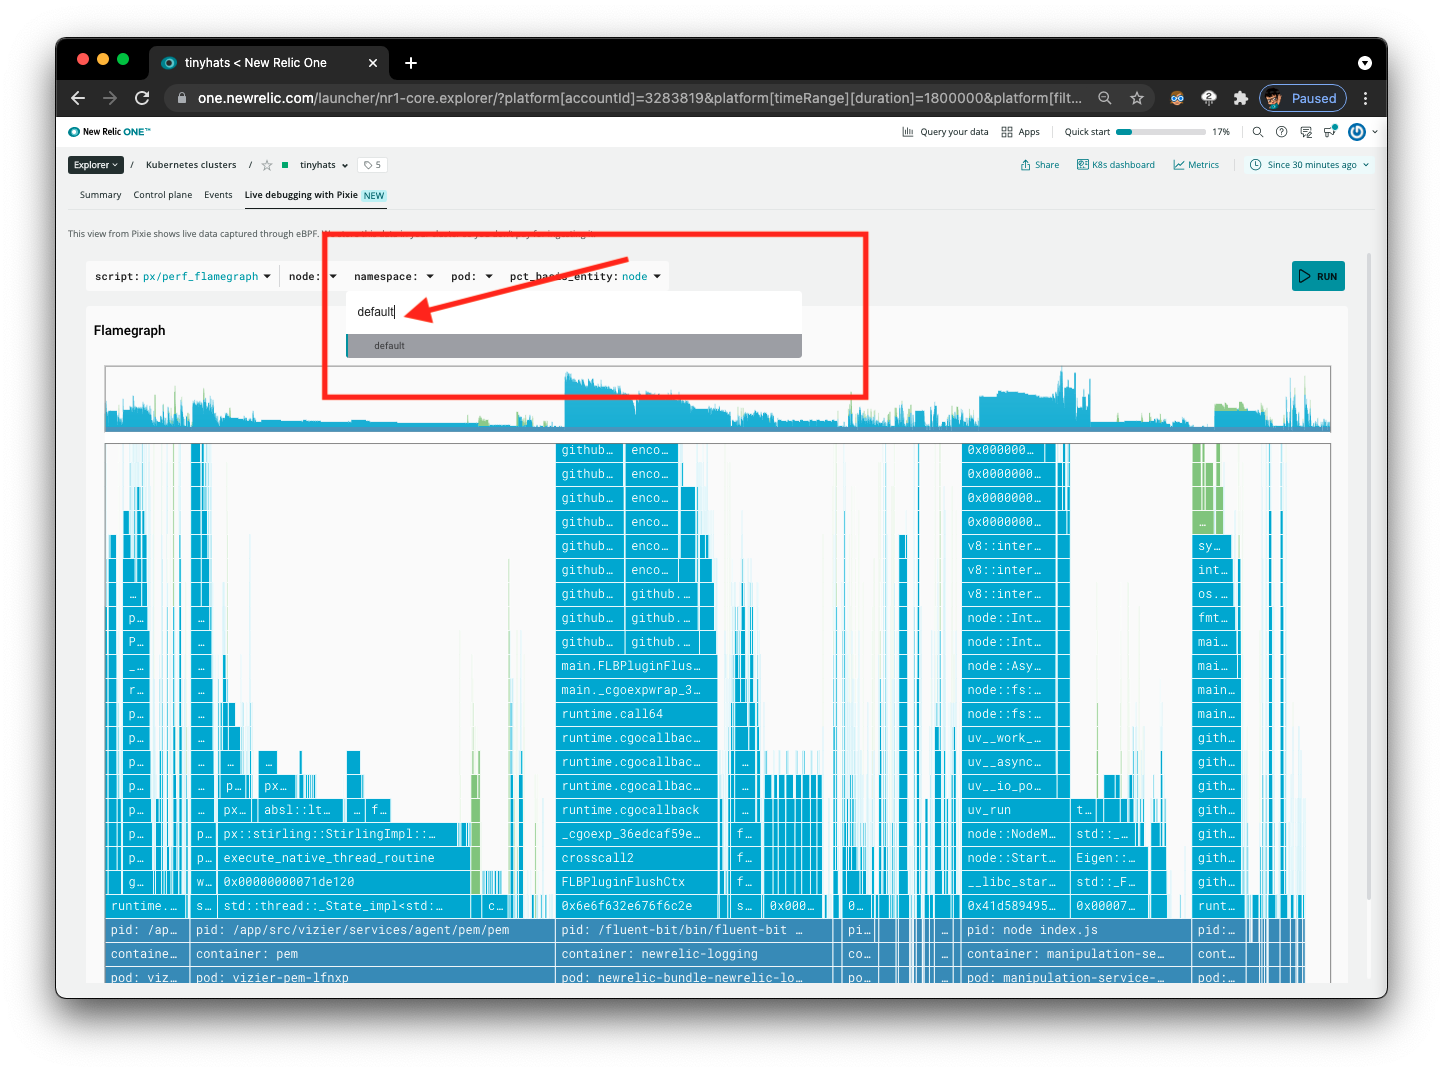Bookmark this page with the star
Viewport: 1443px width, 1072px height.
point(1137,98)
